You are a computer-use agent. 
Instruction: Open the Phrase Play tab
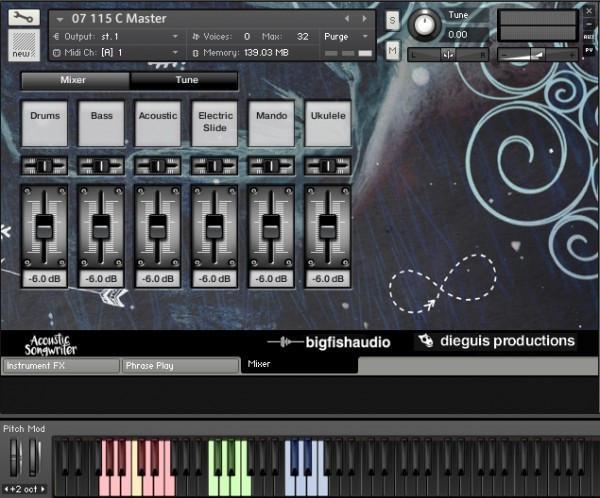pyautogui.click(x=180, y=366)
